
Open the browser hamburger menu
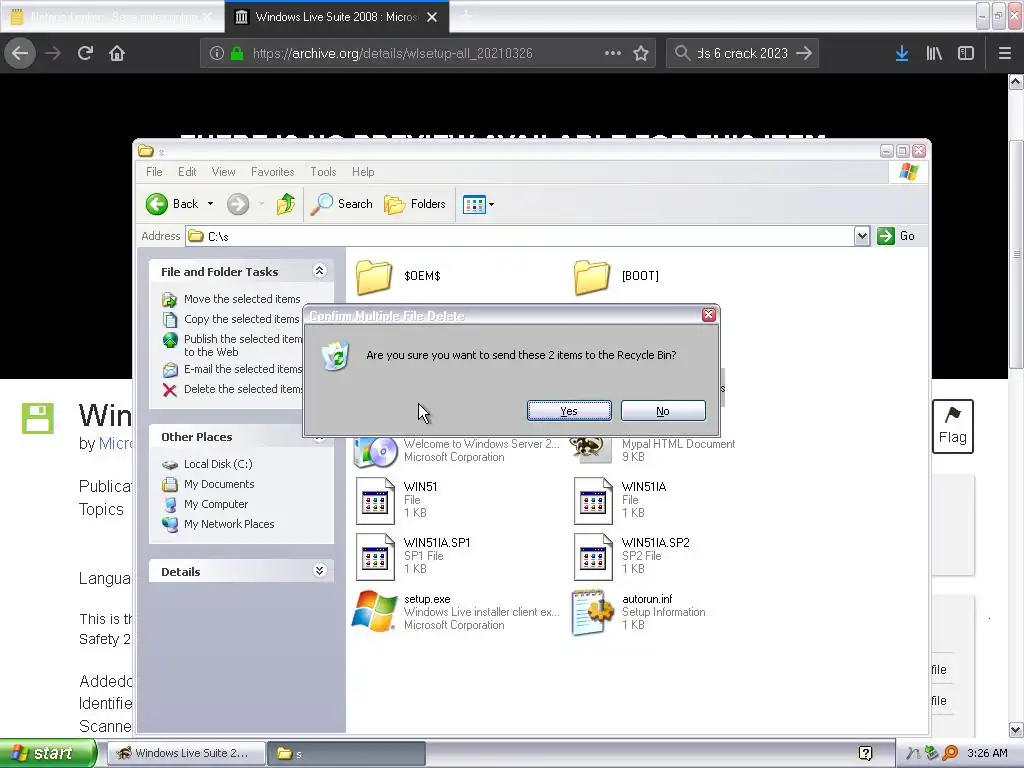click(x=1004, y=53)
